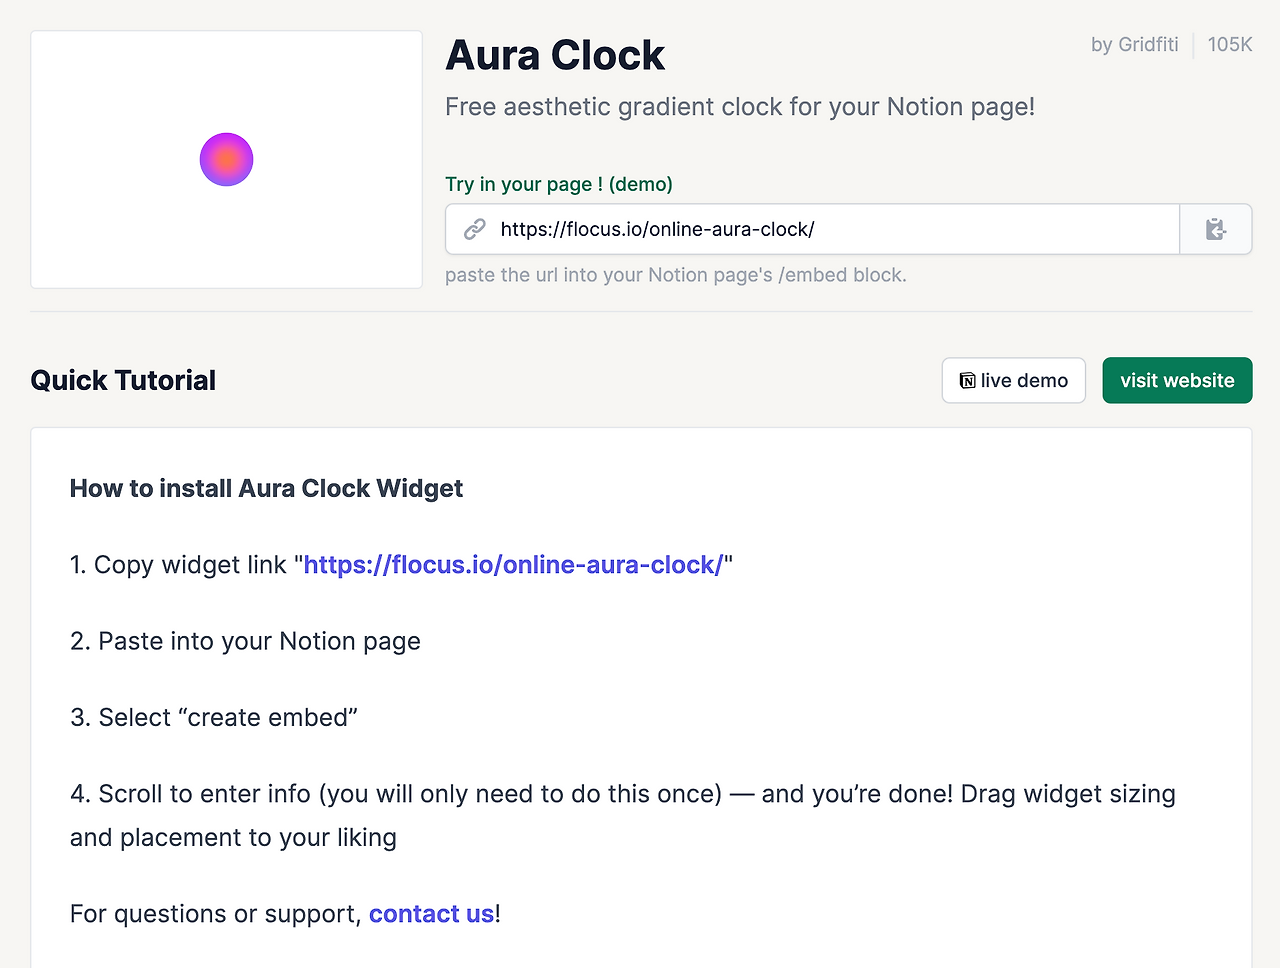
Task: Click the flocus.io URL text field
Action: (820, 229)
